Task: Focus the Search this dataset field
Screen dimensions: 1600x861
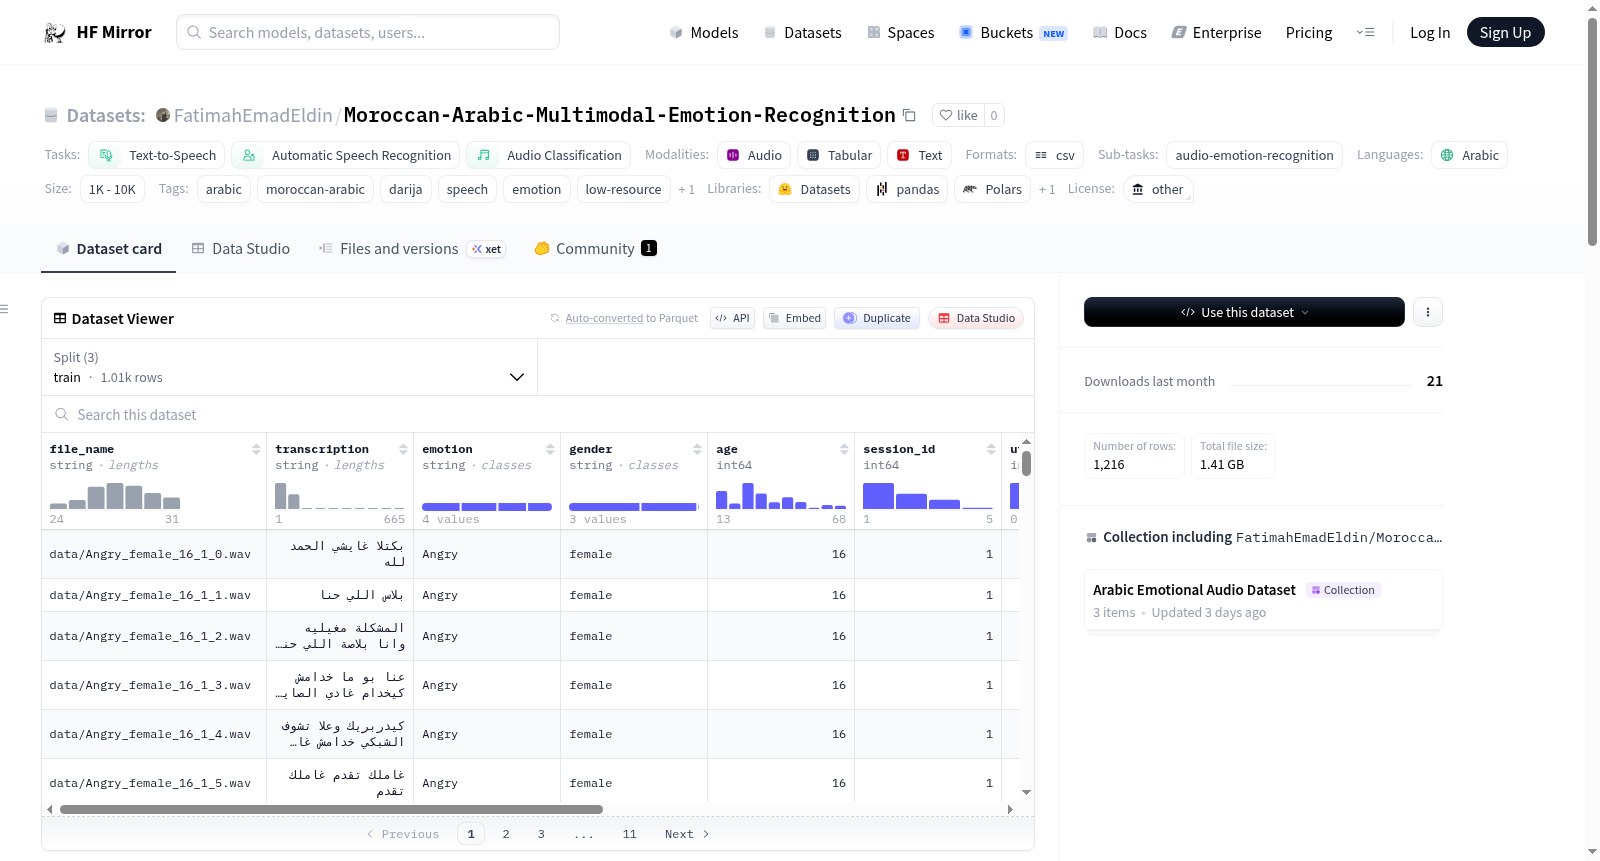Action: pyautogui.click(x=538, y=414)
